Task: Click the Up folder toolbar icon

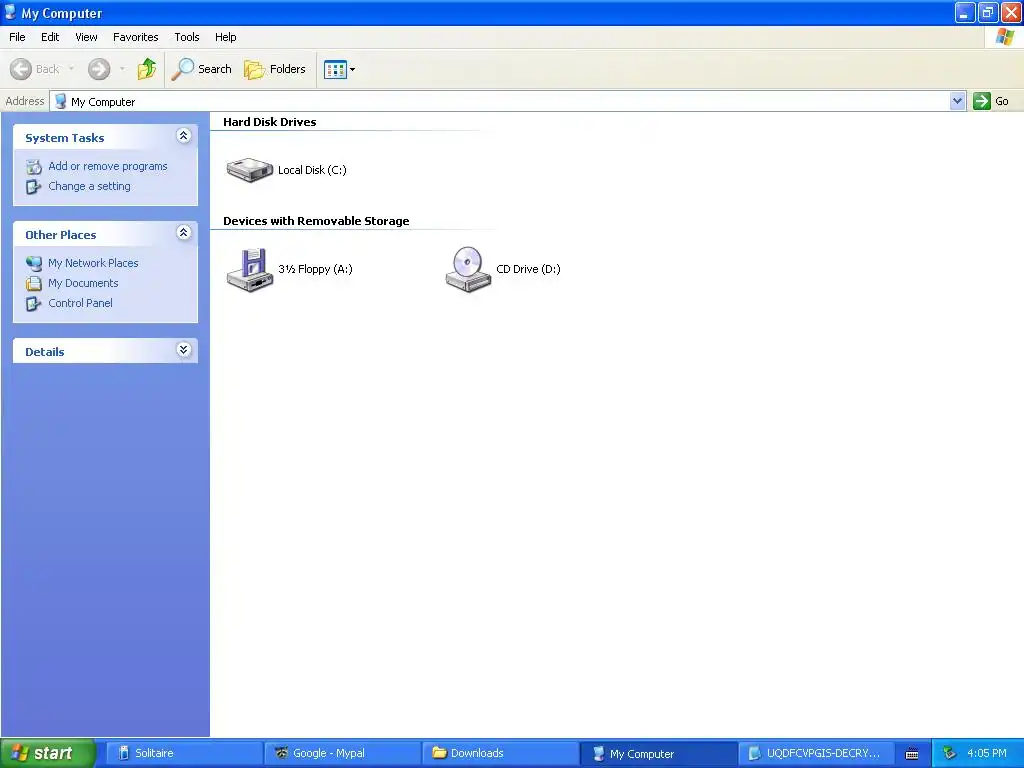Action: 147,69
